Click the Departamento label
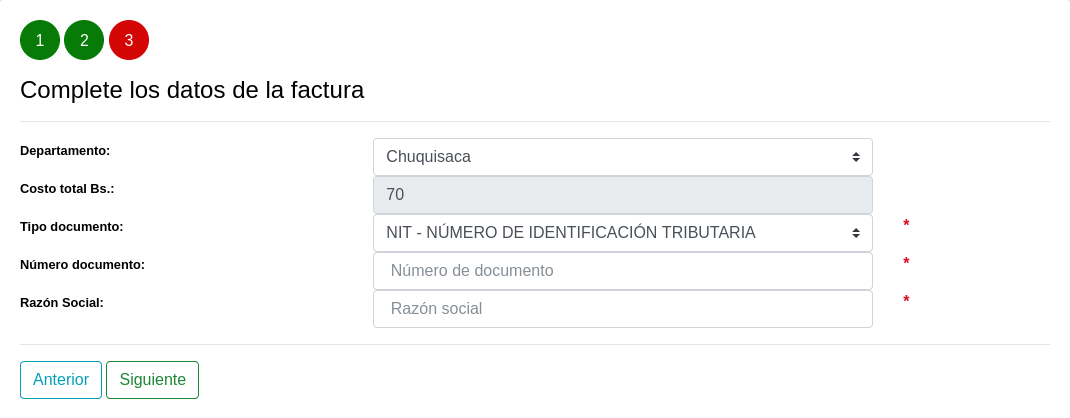Viewport: 1070px width, 418px height. [x=65, y=151]
